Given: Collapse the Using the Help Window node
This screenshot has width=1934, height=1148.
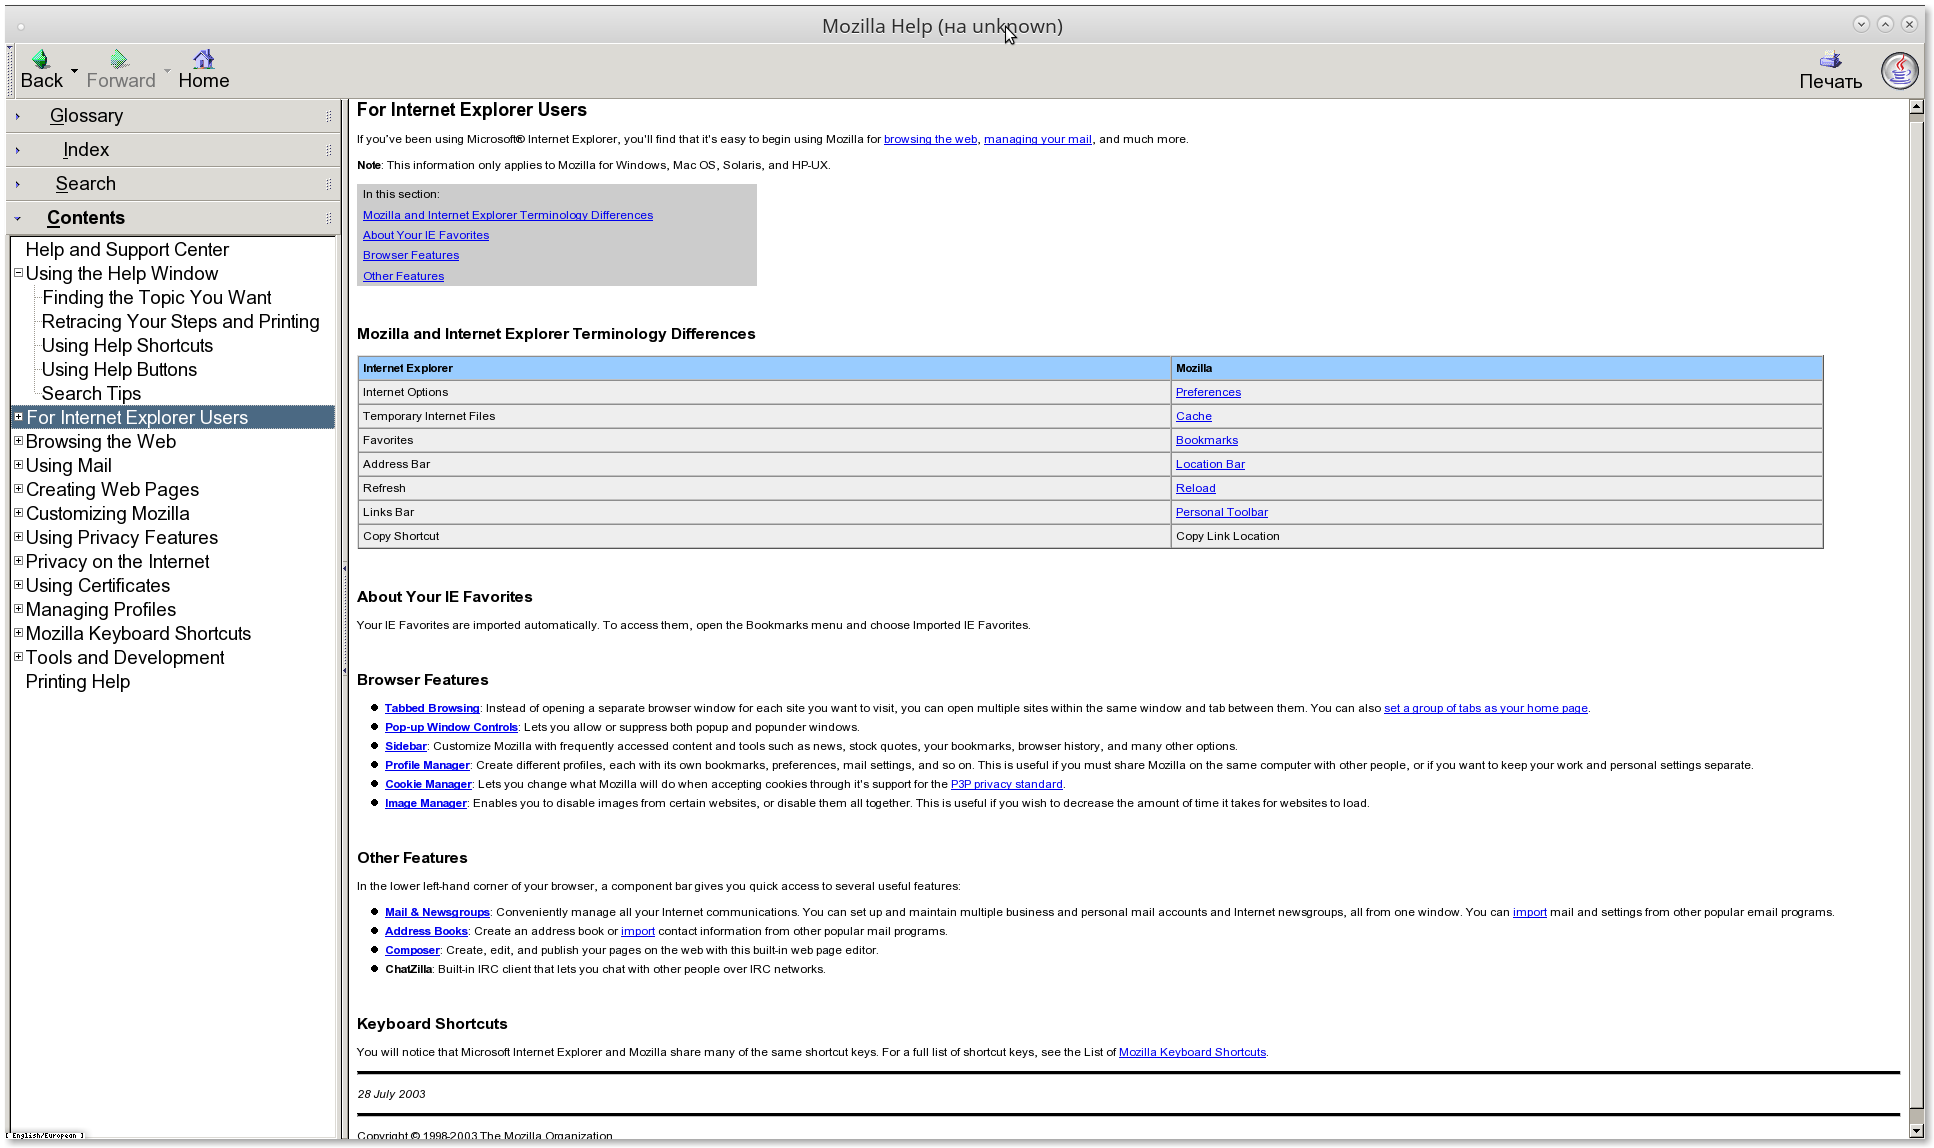Looking at the screenshot, I should tap(18, 273).
